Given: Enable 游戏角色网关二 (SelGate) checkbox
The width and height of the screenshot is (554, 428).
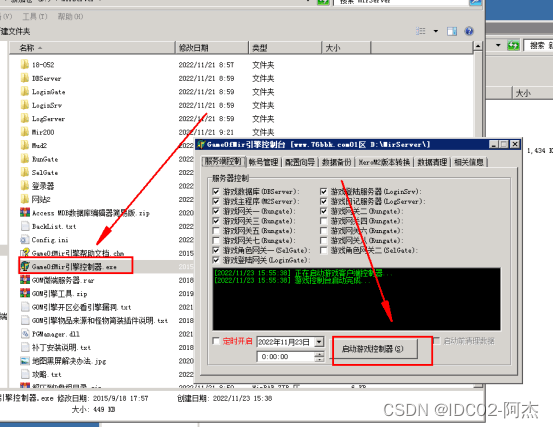Looking at the screenshot, I should click(x=323, y=250).
